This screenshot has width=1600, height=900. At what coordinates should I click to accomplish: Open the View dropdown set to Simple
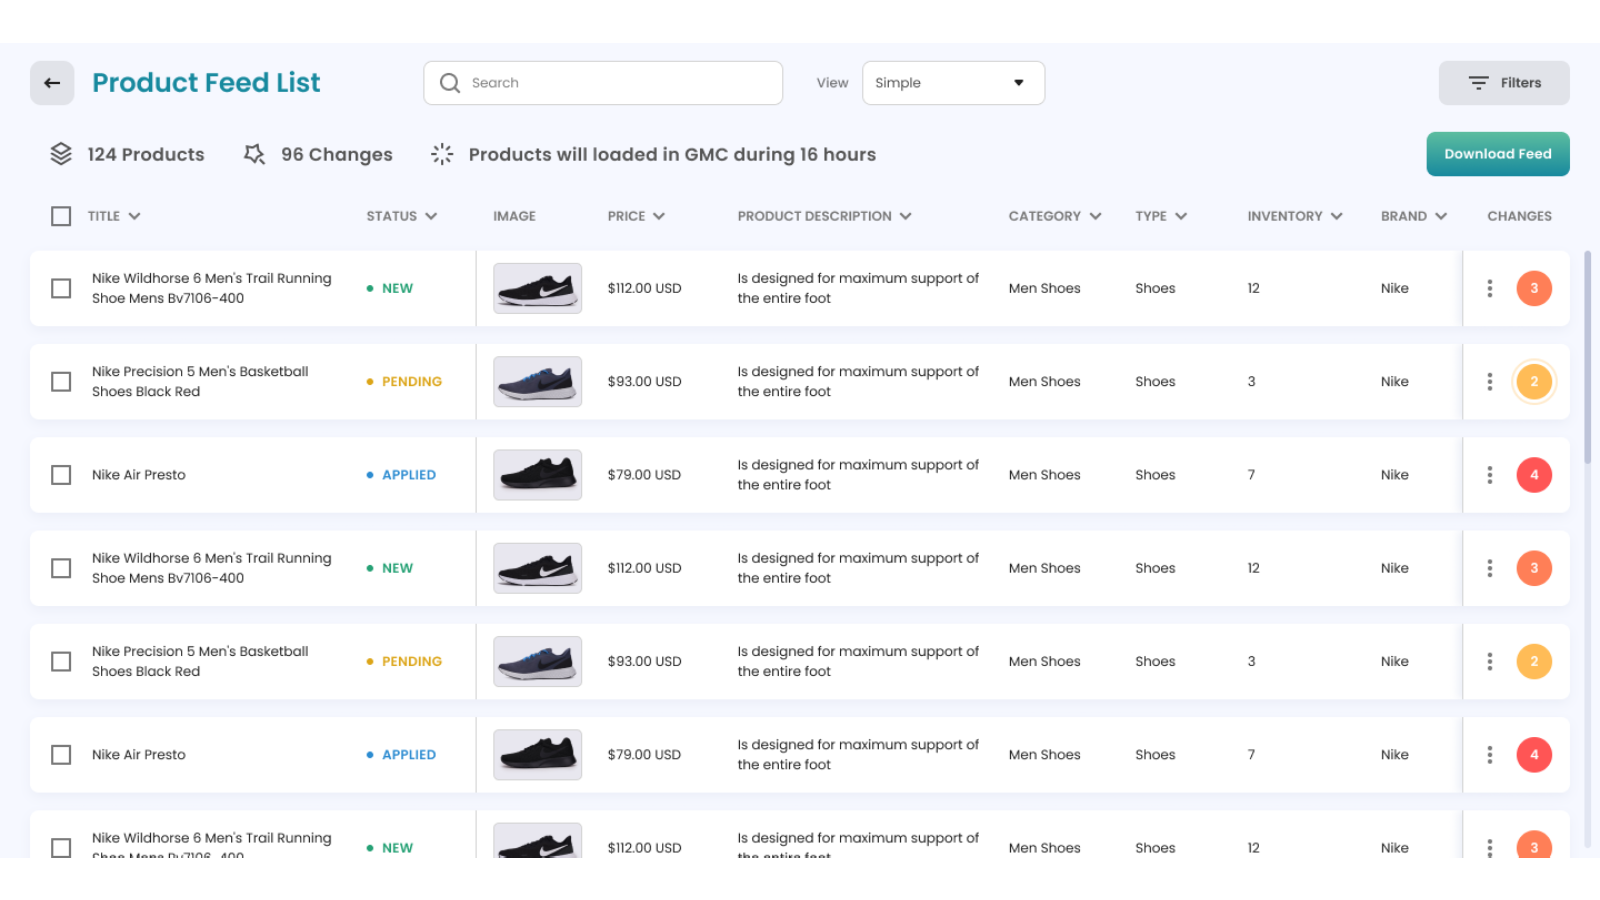coord(953,83)
